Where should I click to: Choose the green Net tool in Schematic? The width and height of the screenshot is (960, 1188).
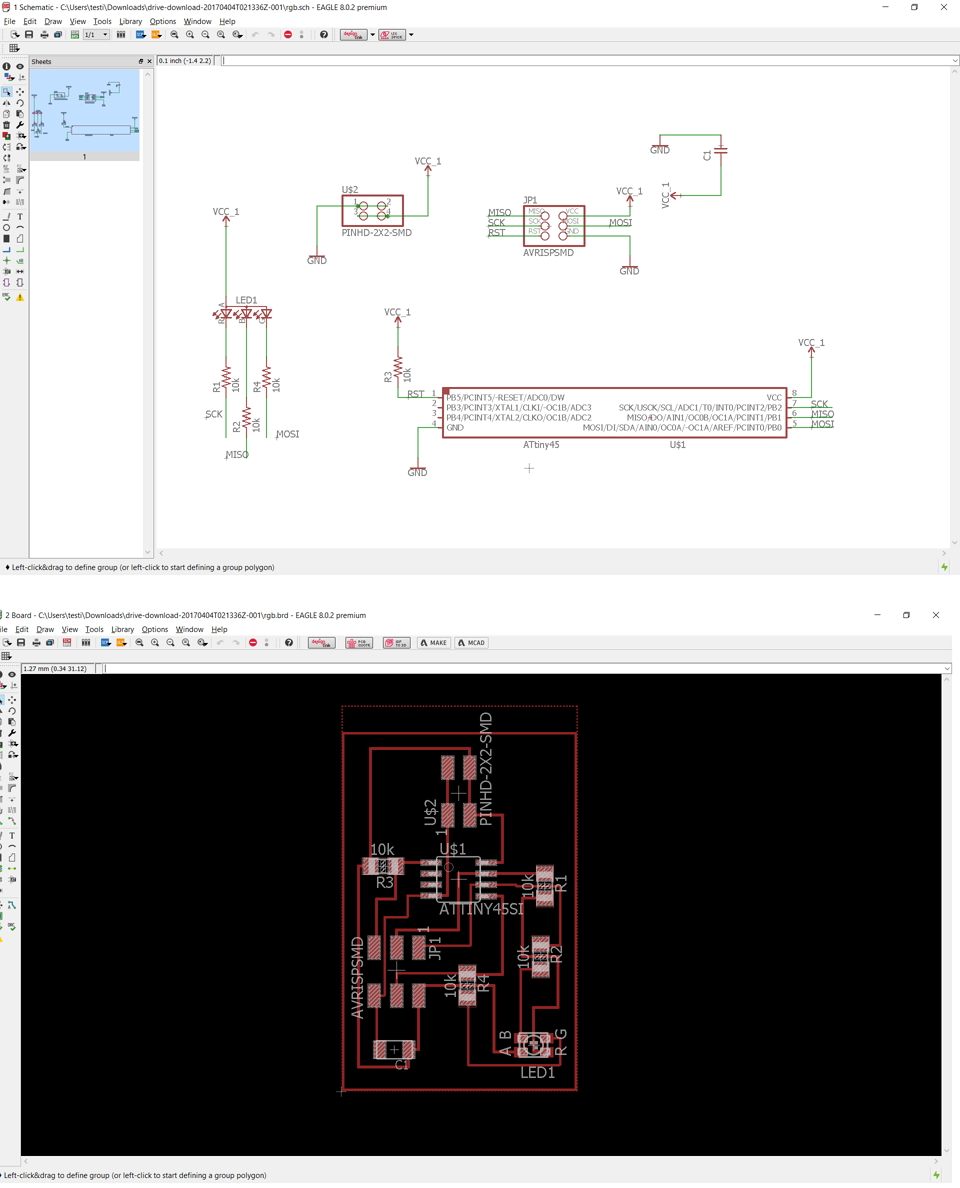click(20, 249)
